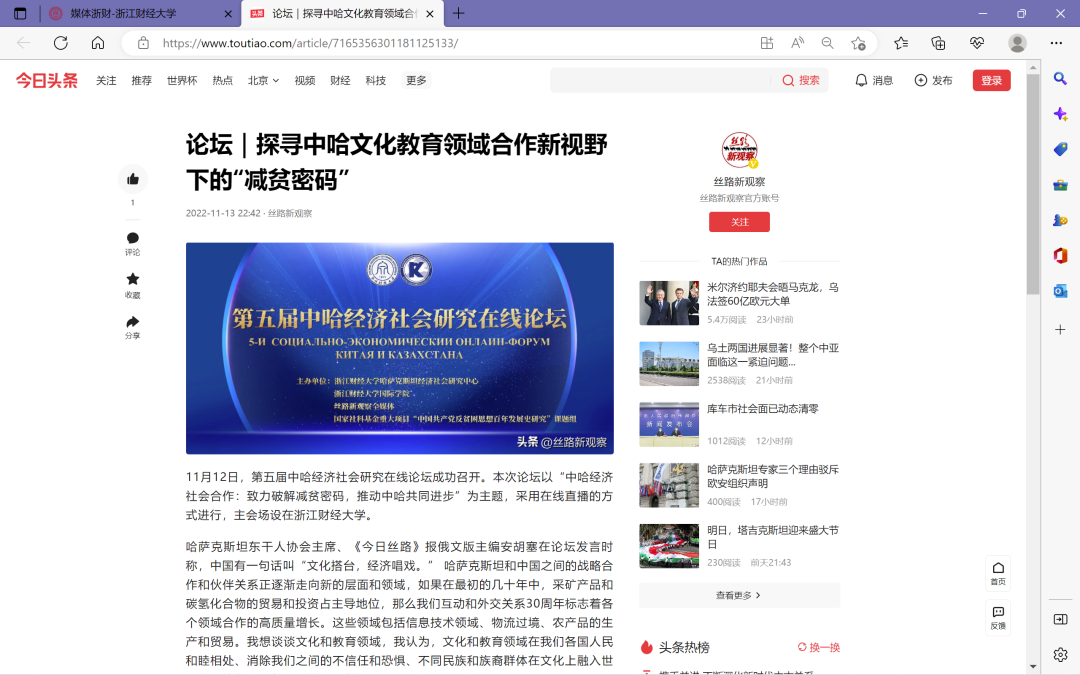Click the forum banner image
Image resolution: width=1080 pixels, height=675 pixels.
(x=399, y=348)
